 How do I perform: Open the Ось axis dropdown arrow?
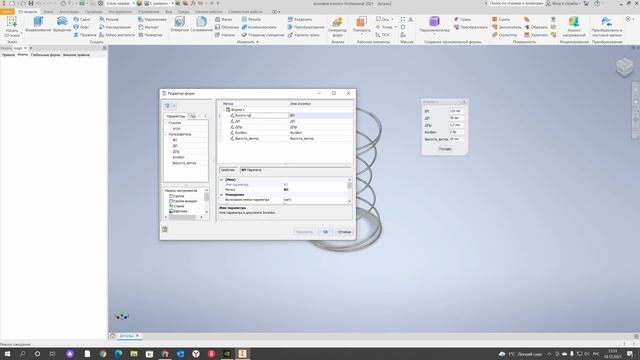(x=393, y=19)
